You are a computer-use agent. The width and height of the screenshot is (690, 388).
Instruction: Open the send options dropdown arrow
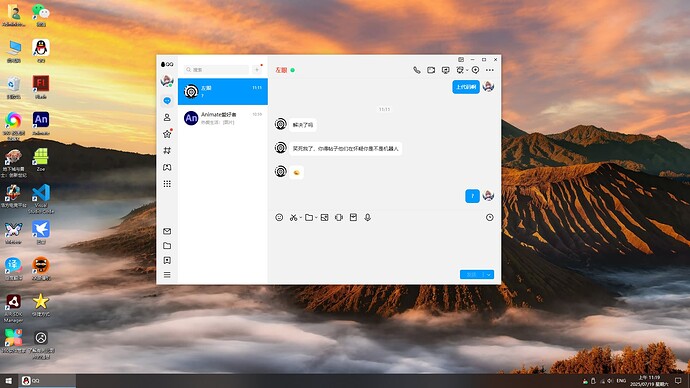click(488, 275)
